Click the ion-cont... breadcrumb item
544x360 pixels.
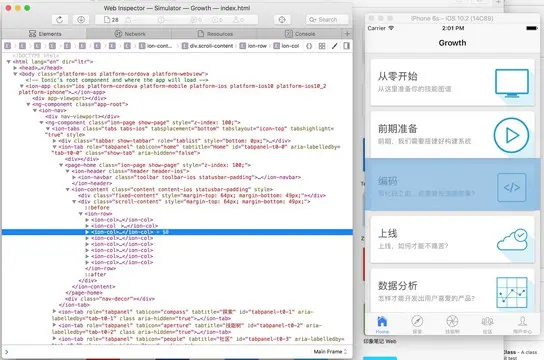click(155, 46)
